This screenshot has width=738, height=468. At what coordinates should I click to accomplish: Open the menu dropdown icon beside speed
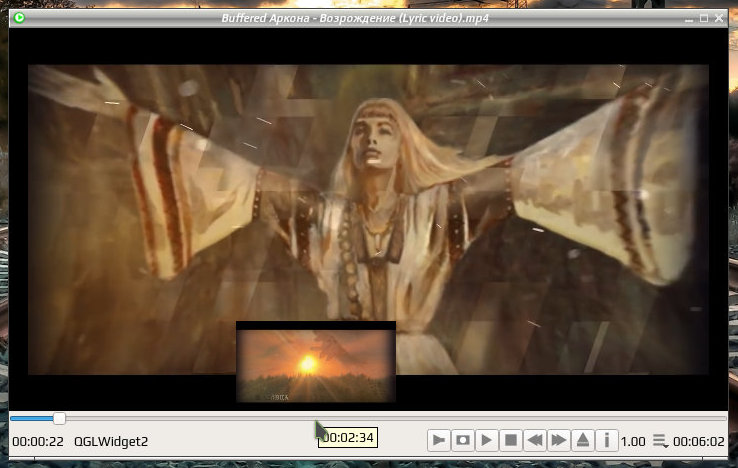[x=660, y=441]
